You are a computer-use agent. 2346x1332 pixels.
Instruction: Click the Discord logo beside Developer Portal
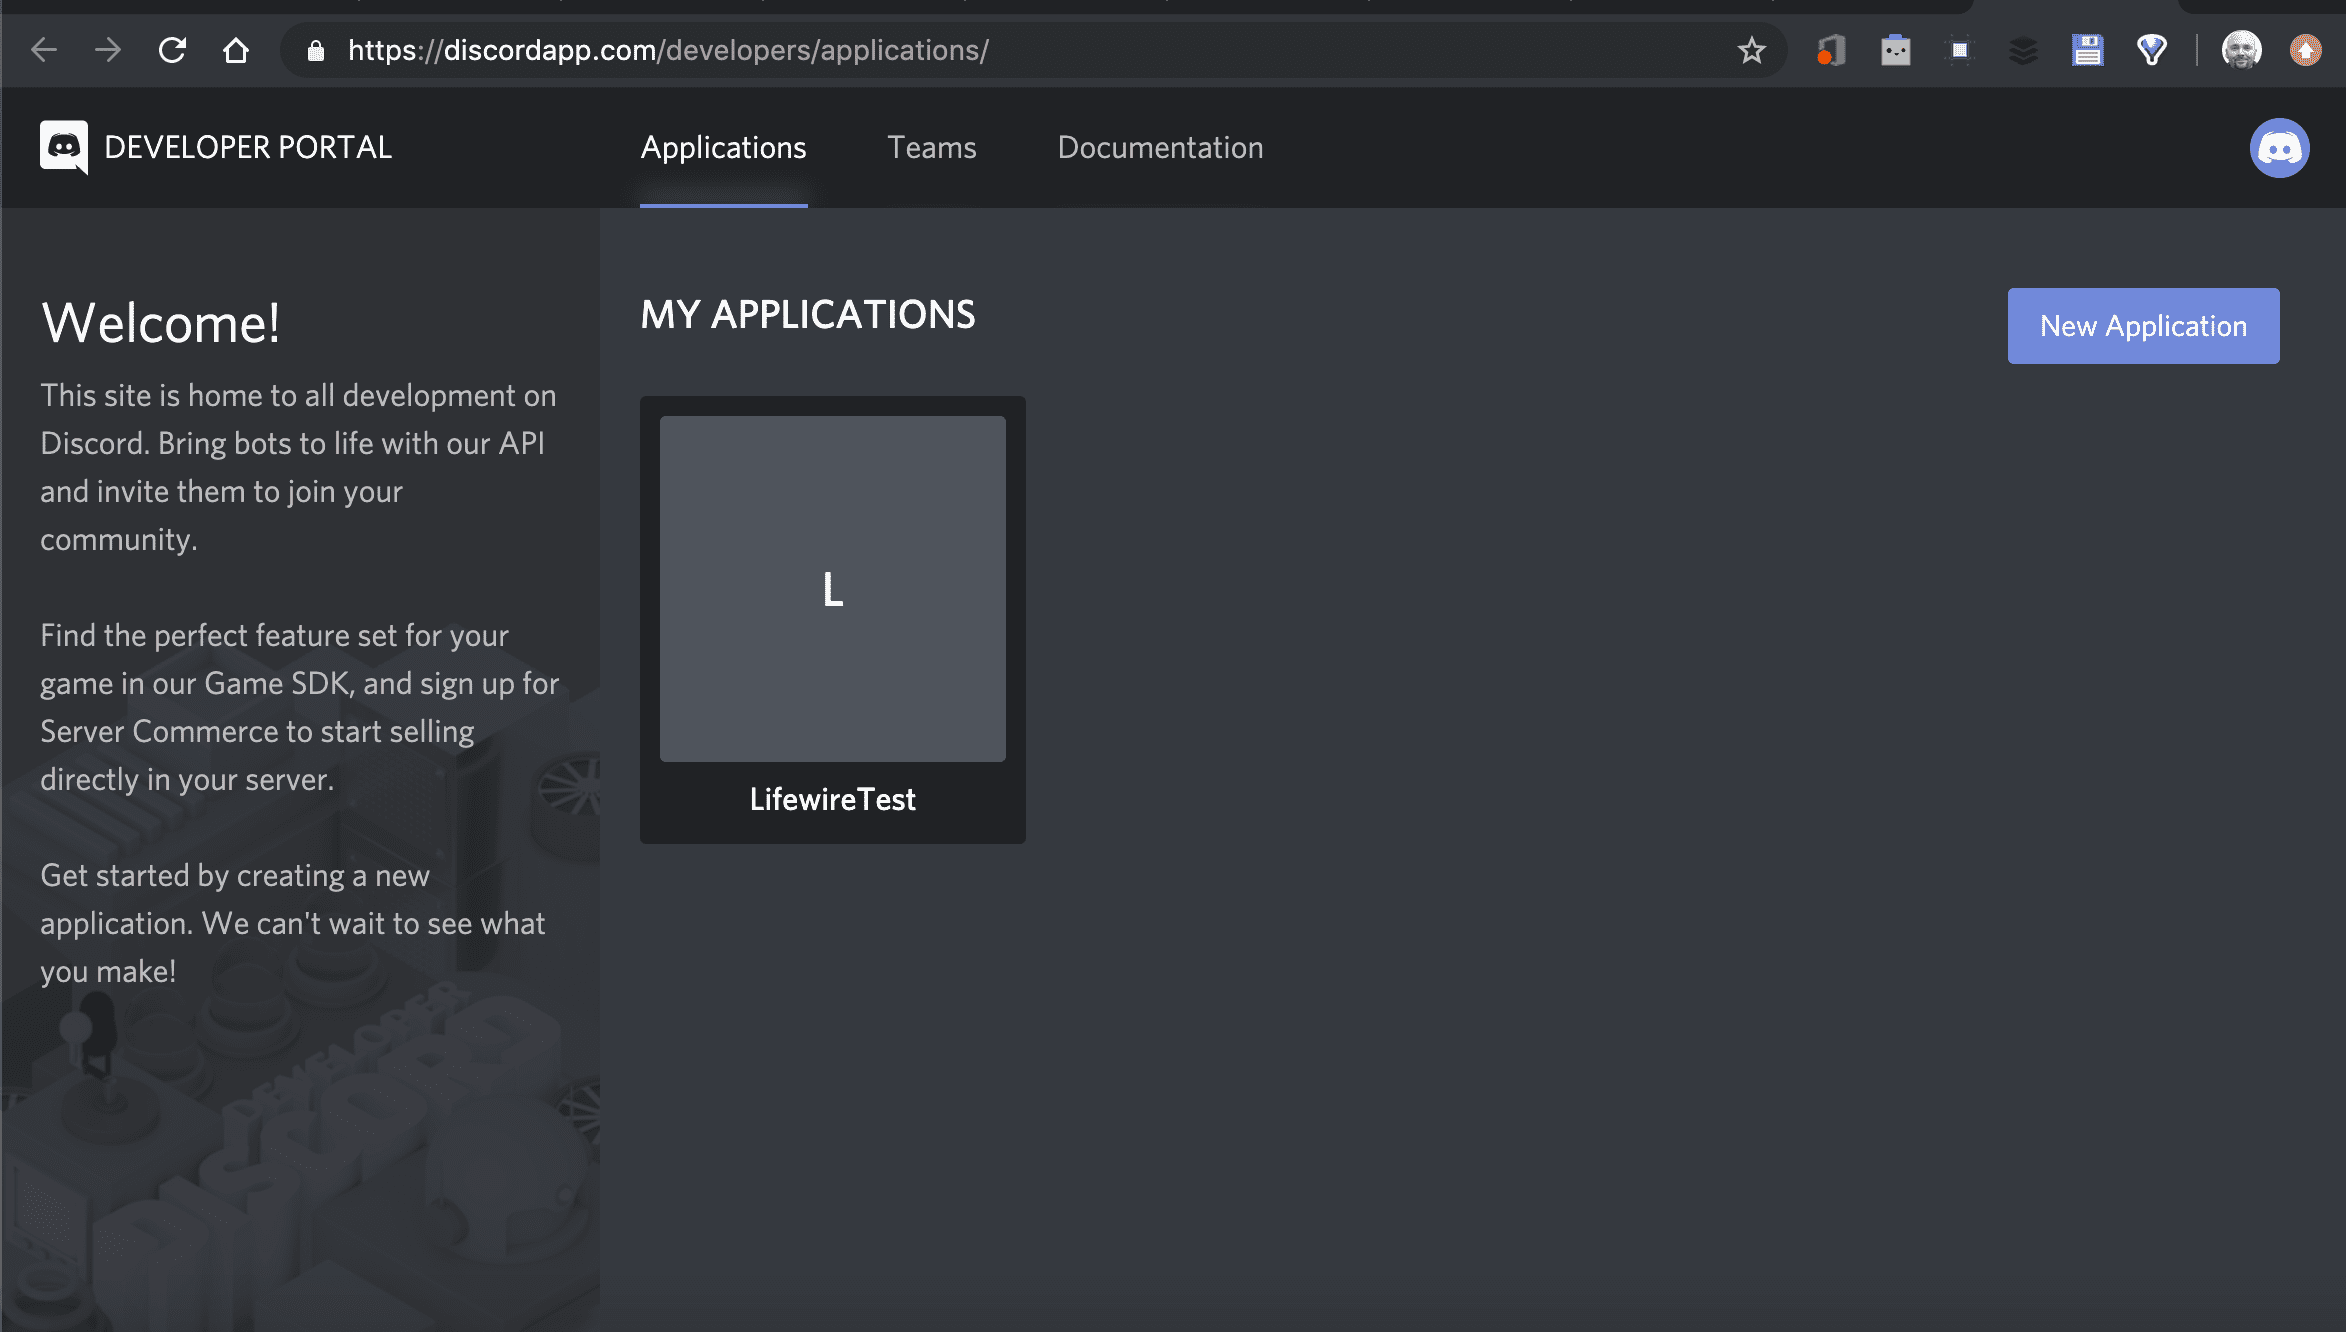(x=64, y=147)
